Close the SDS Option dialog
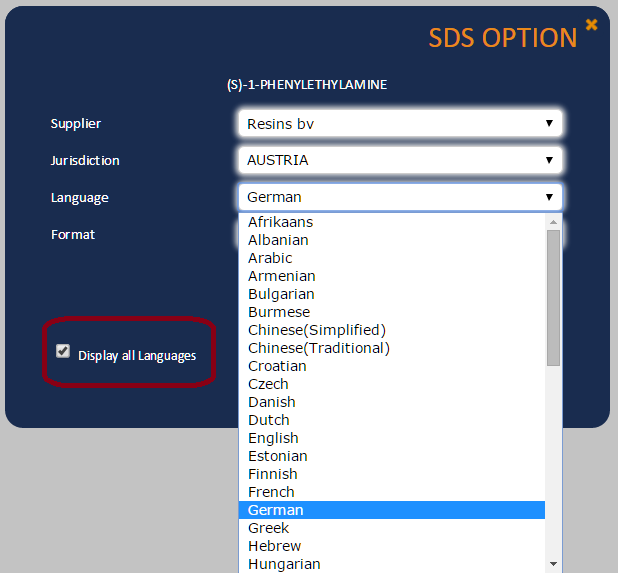618x573 pixels. coord(591,24)
